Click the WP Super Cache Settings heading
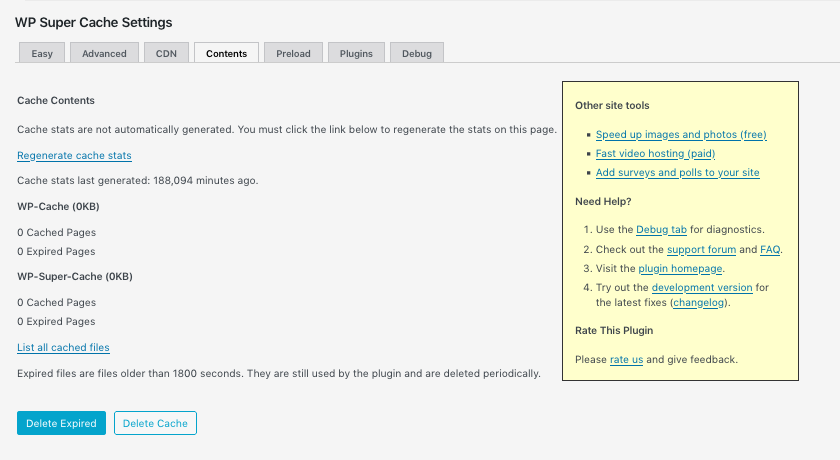 [x=94, y=22]
